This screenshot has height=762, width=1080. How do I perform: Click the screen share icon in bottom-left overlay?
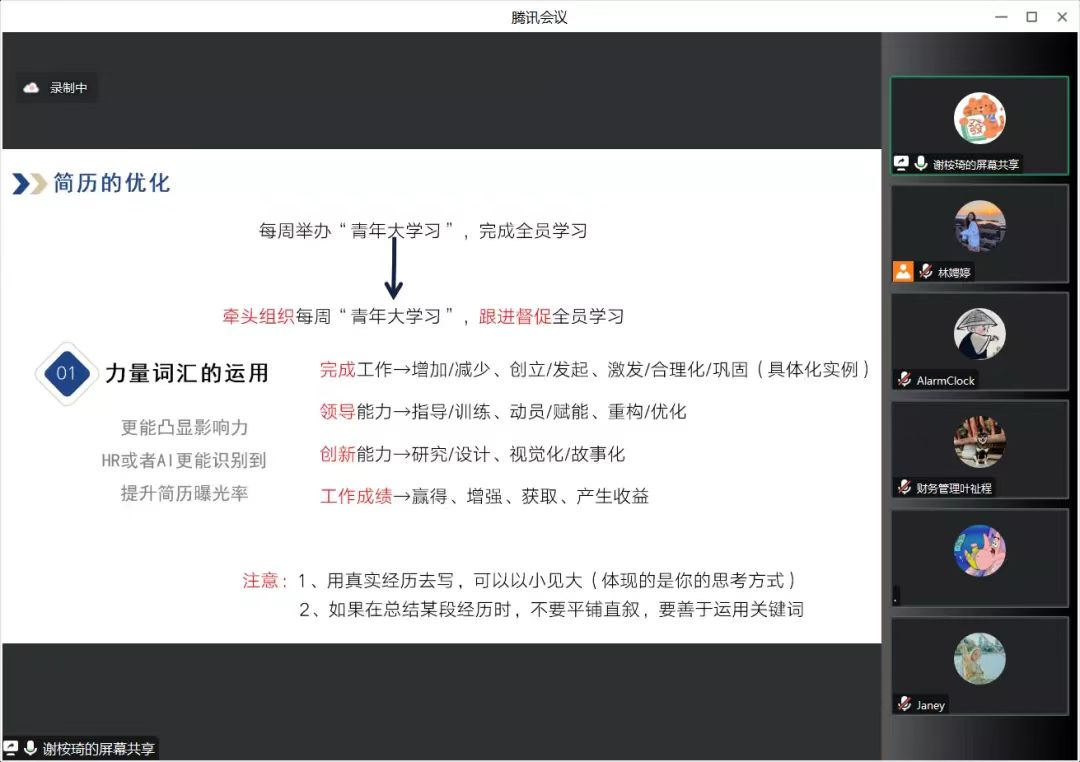tap(12, 747)
